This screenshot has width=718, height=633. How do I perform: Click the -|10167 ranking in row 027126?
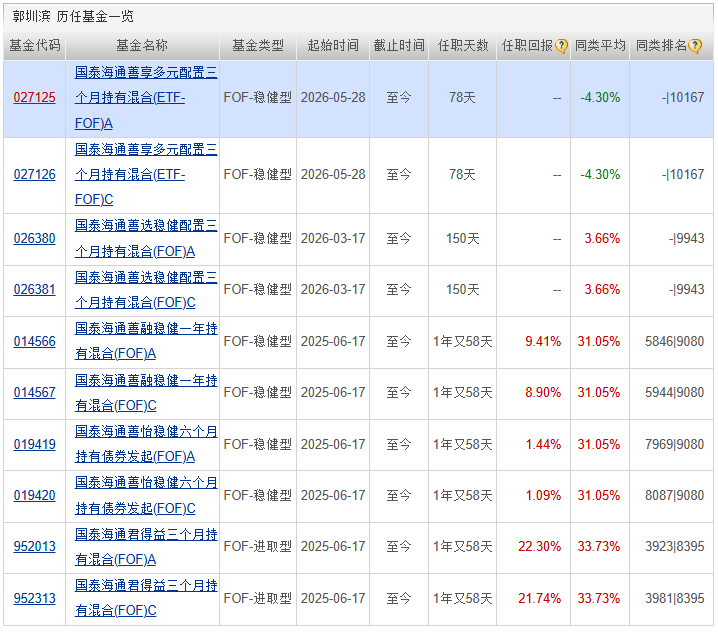[x=683, y=175]
